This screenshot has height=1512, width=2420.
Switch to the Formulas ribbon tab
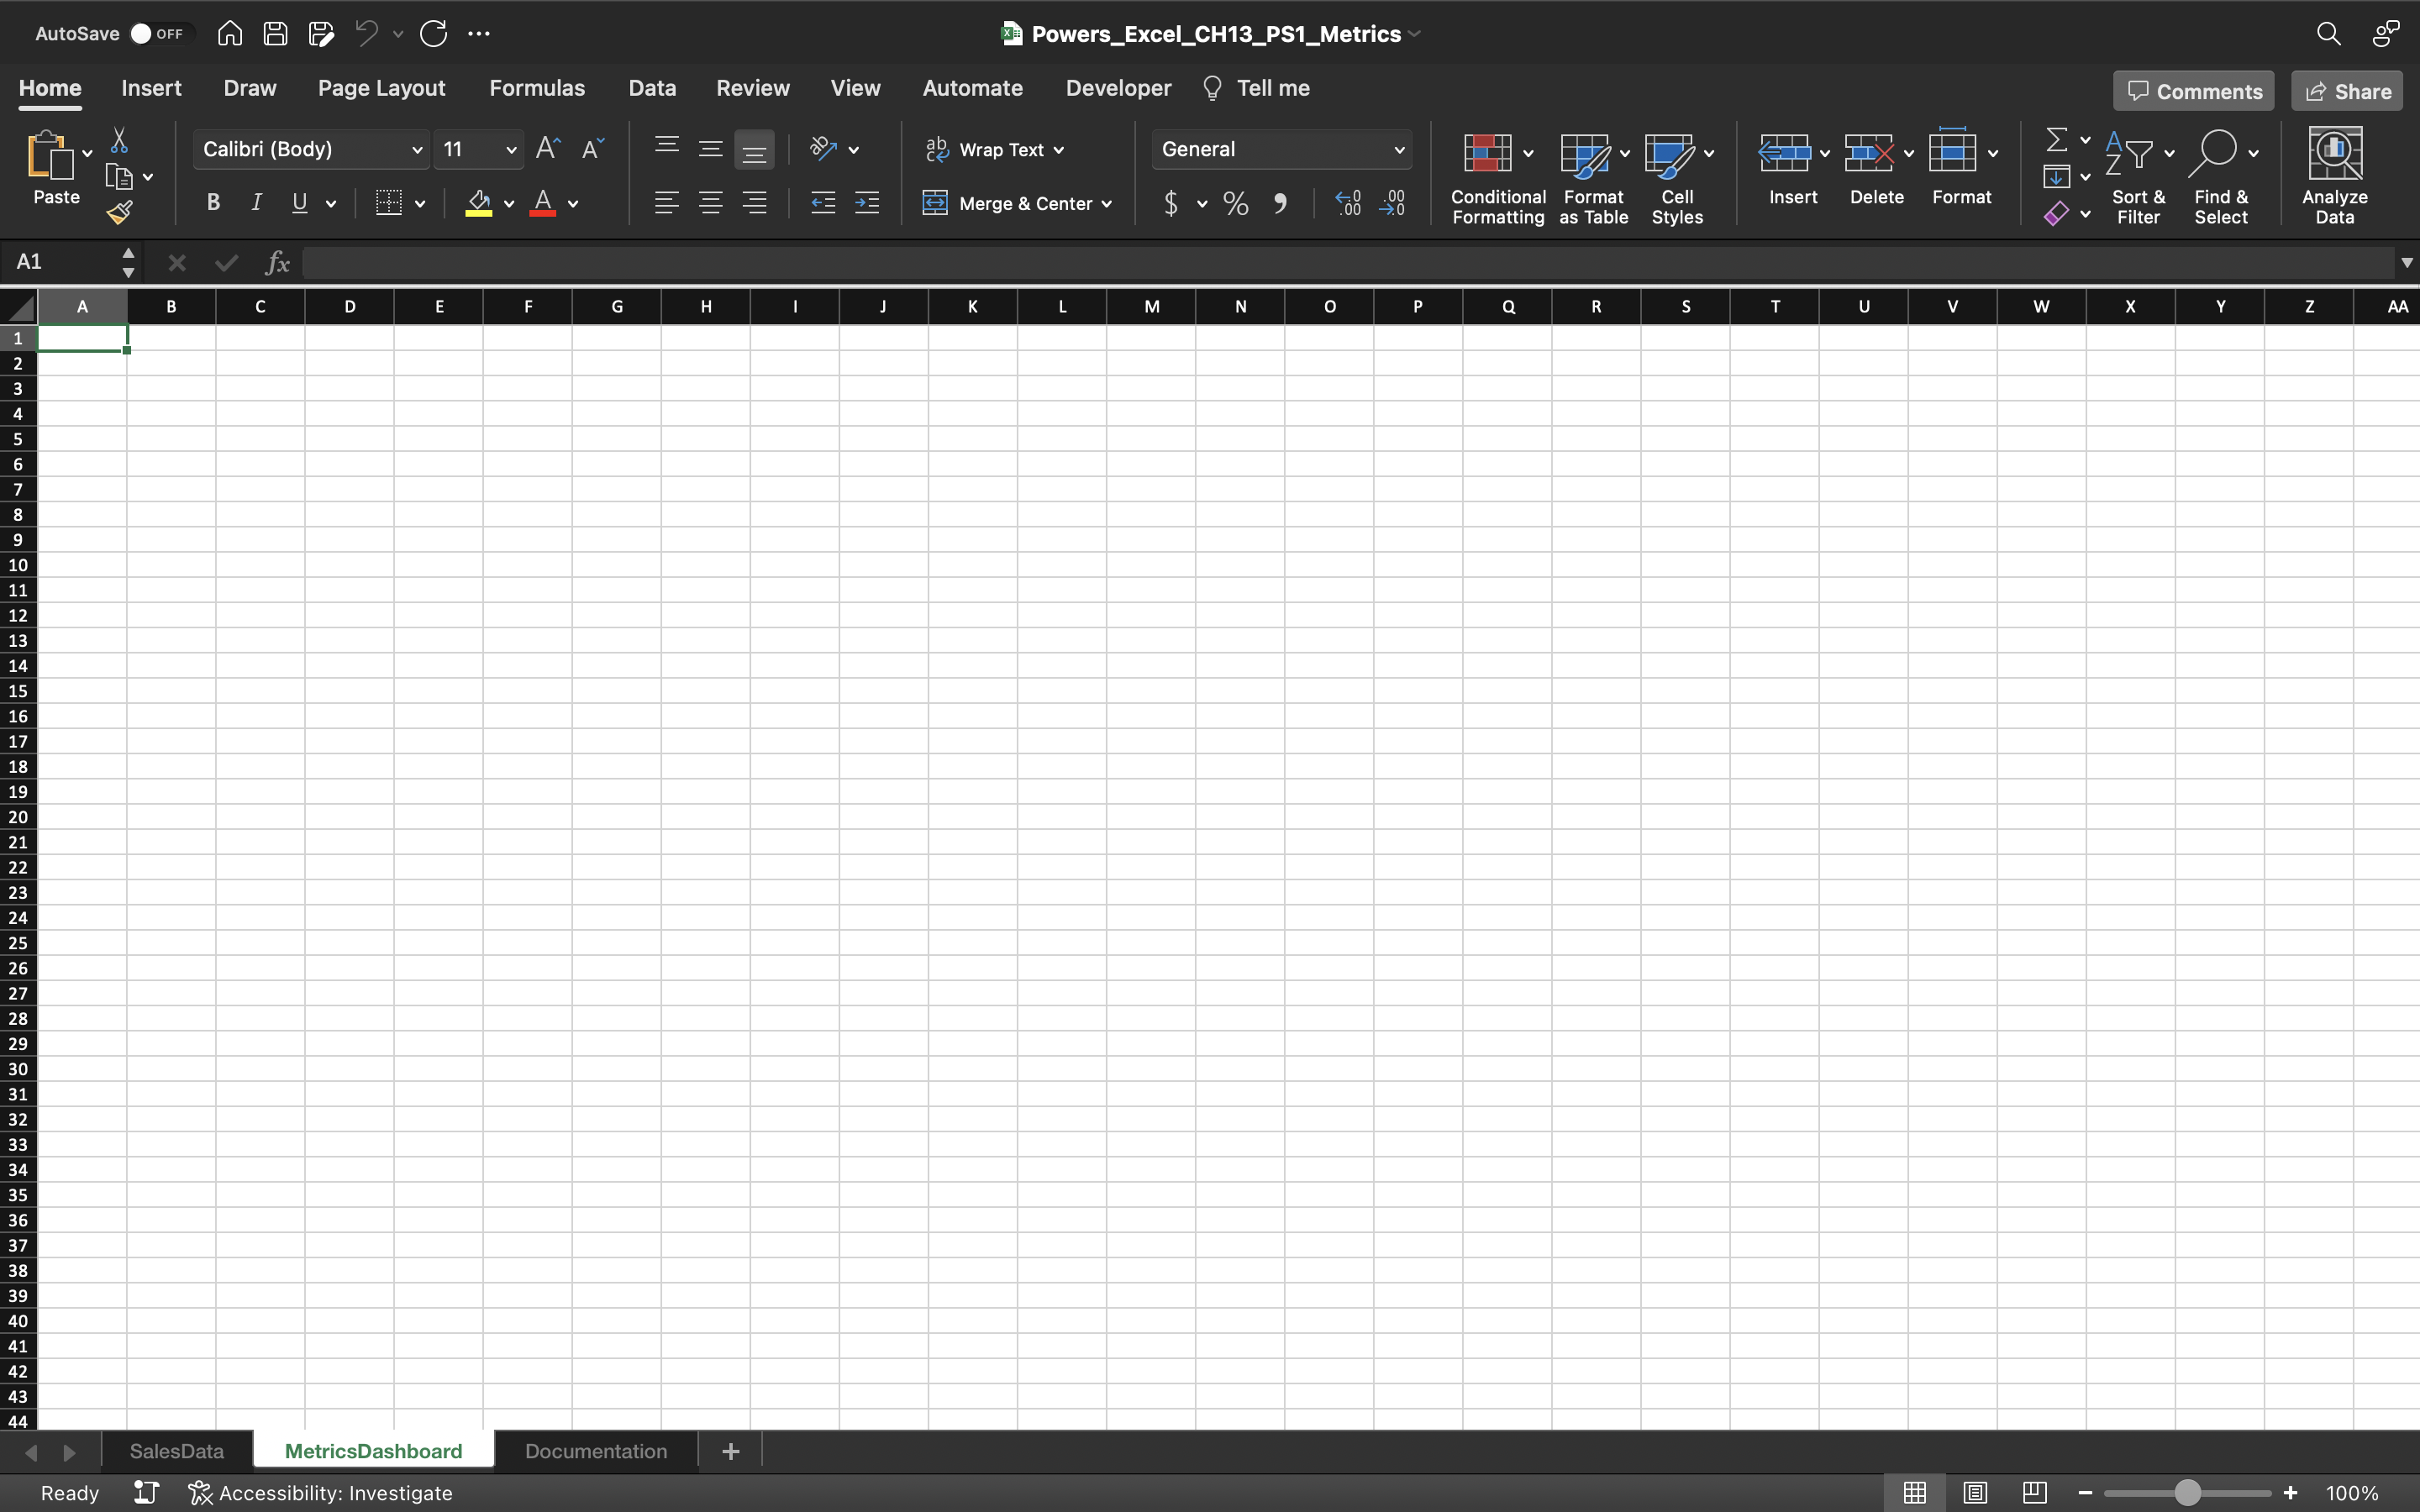pos(537,88)
